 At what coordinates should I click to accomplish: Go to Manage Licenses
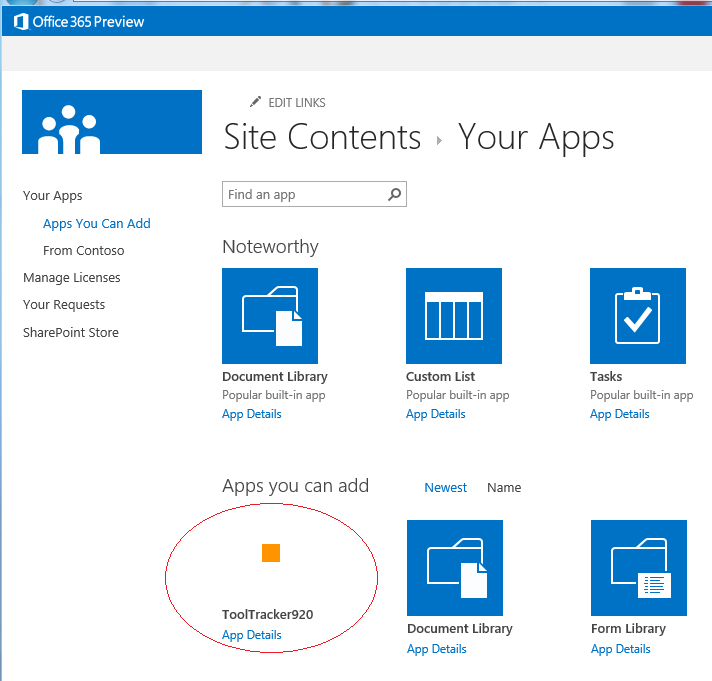(72, 277)
